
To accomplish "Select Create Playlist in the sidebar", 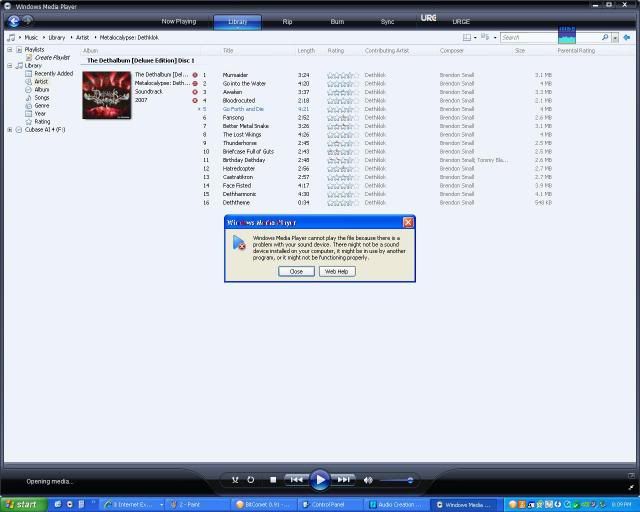I will pyautogui.click(x=52, y=58).
